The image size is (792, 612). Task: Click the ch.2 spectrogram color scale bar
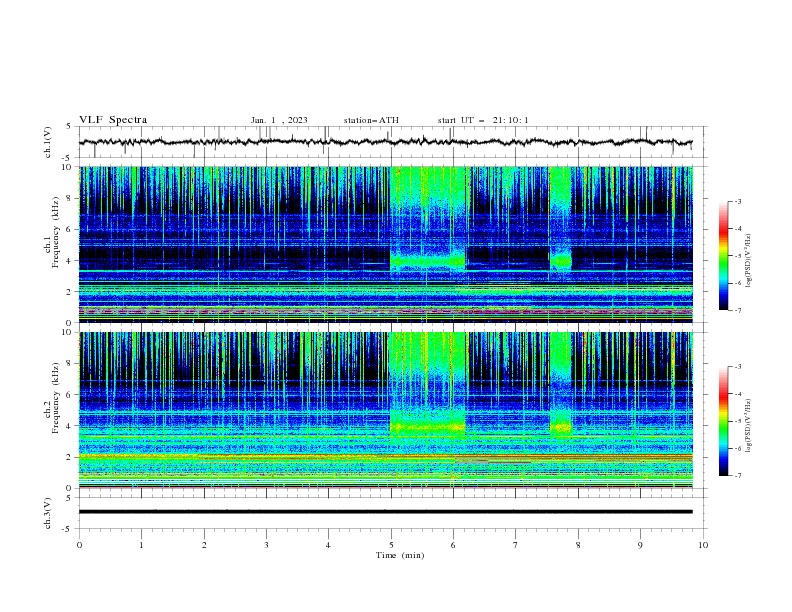point(723,421)
